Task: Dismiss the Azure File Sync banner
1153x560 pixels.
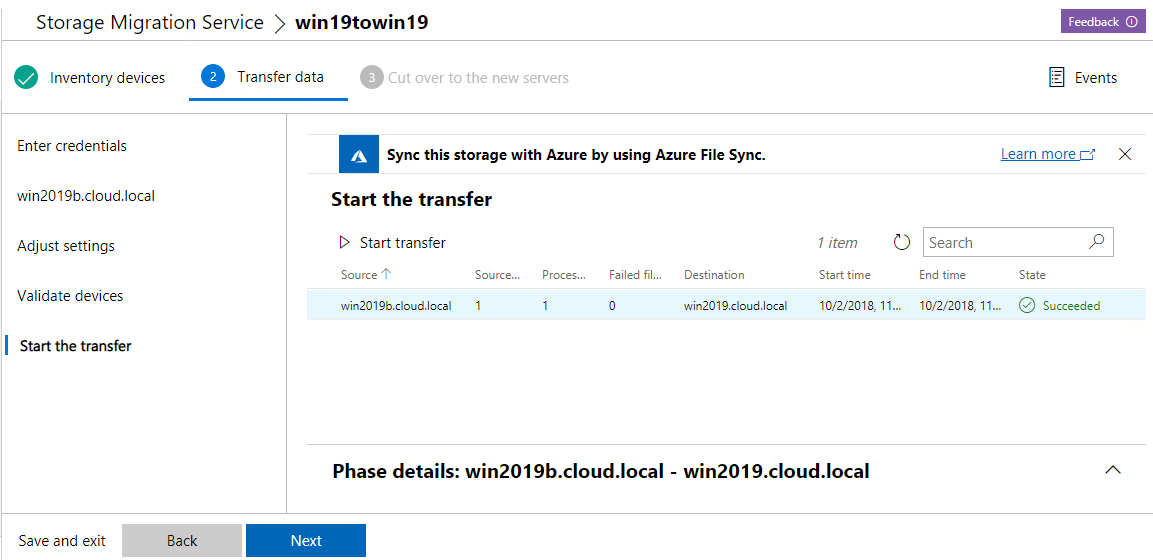Action: [1124, 154]
